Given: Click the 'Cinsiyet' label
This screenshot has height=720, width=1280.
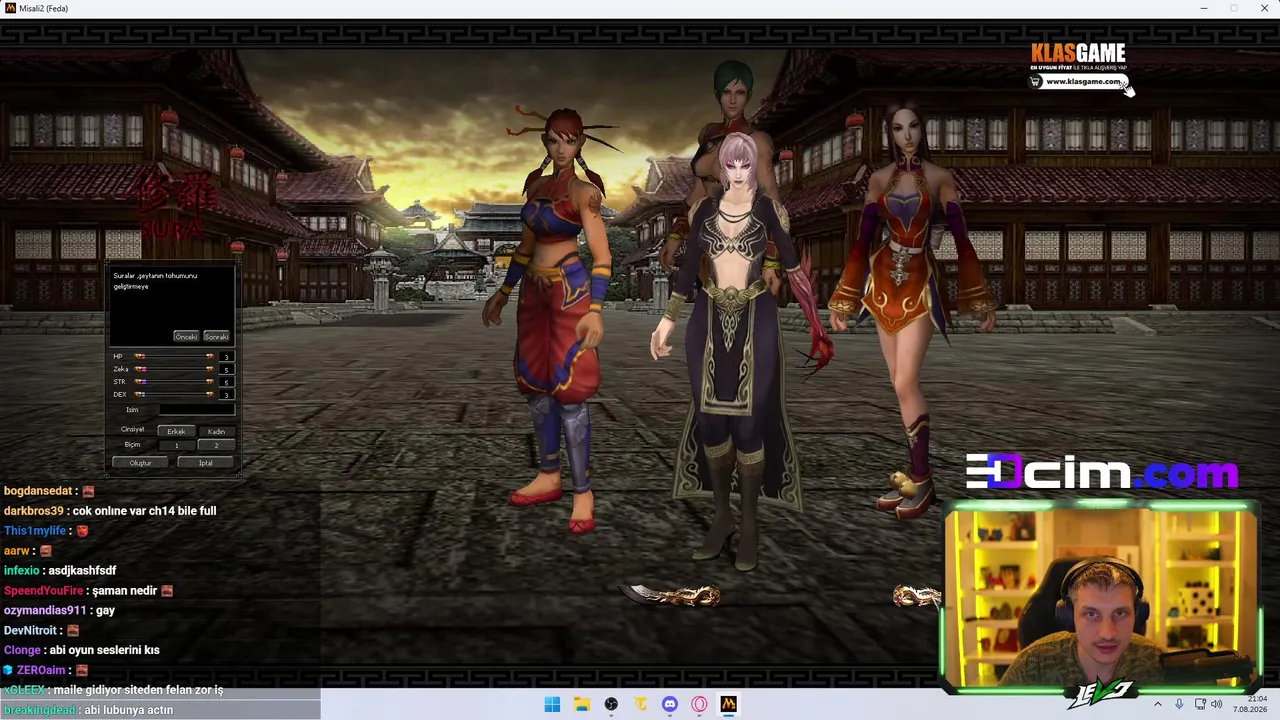Looking at the screenshot, I should point(132,430).
